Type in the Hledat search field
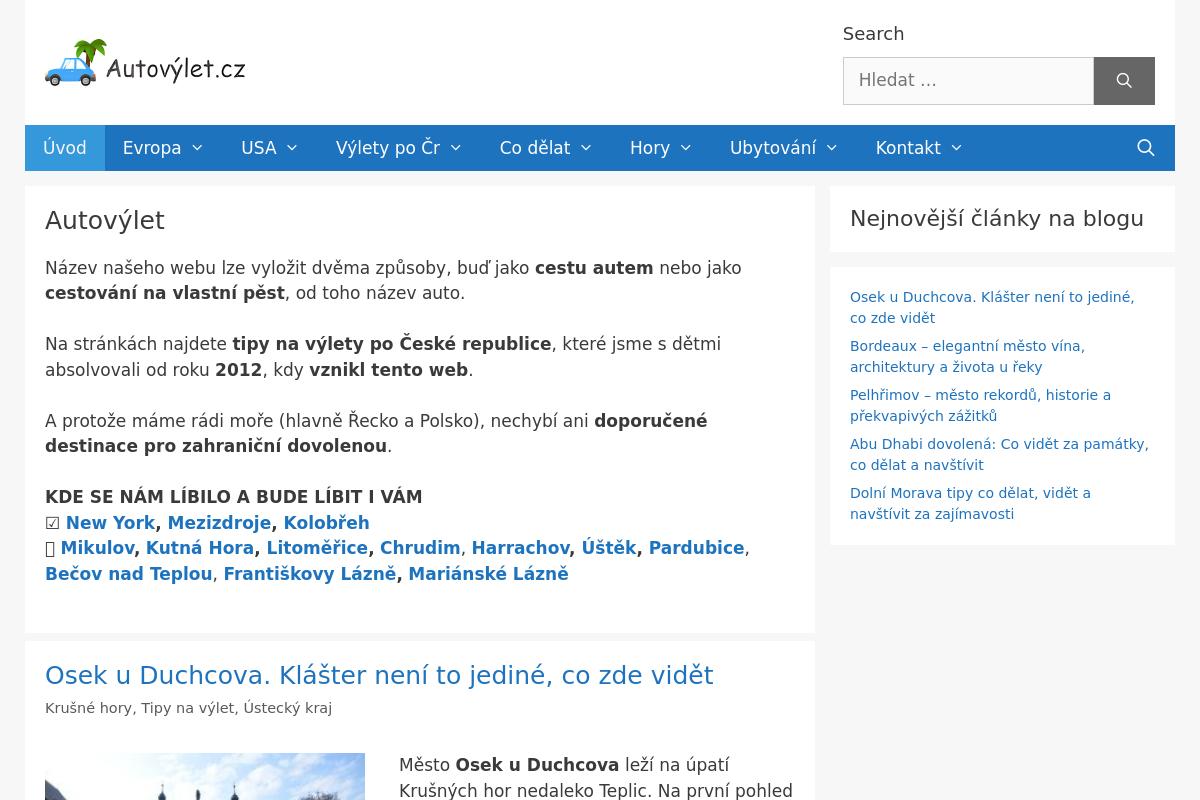 click(967, 81)
